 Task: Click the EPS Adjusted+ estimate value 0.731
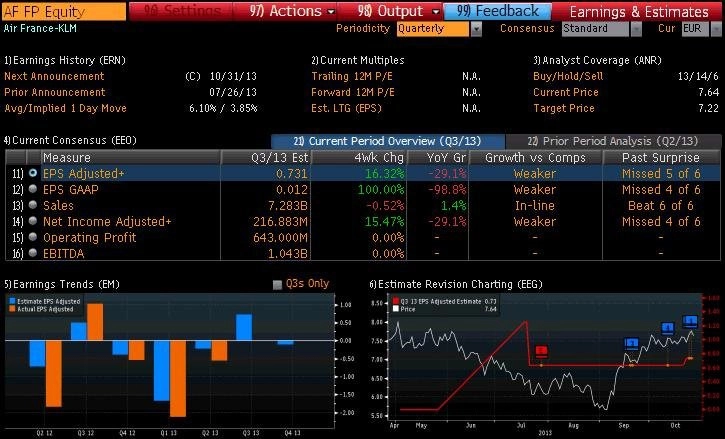click(x=292, y=173)
